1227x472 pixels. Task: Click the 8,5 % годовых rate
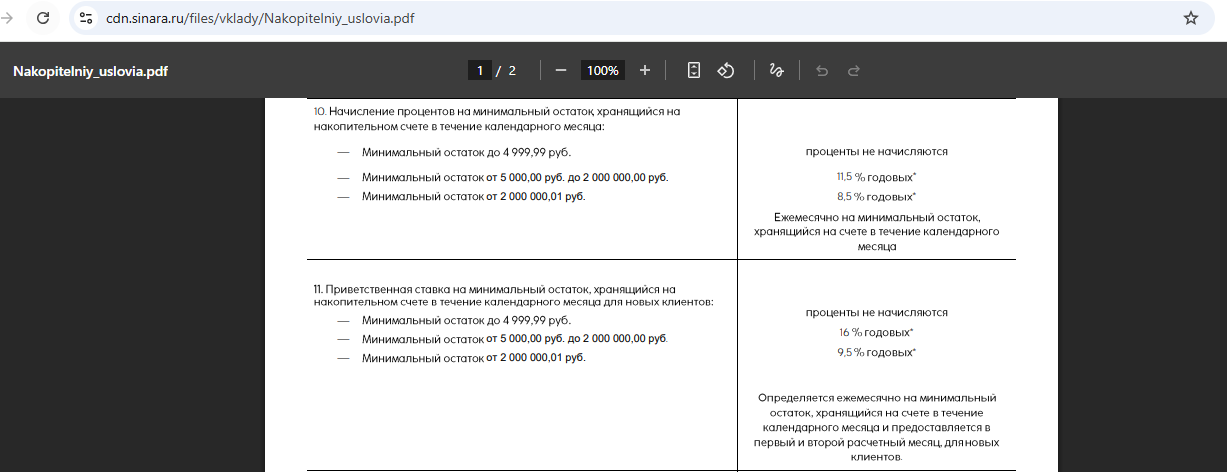pyautogui.click(x=876, y=196)
